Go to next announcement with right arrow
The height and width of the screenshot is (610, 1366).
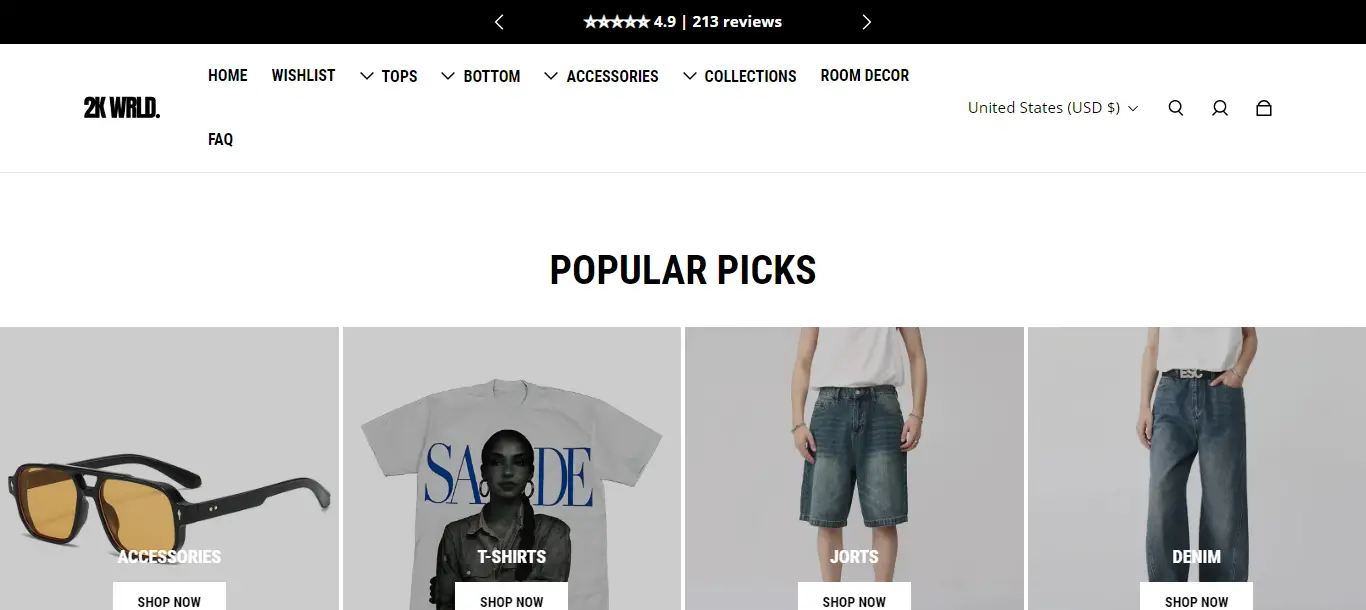[x=866, y=22]
